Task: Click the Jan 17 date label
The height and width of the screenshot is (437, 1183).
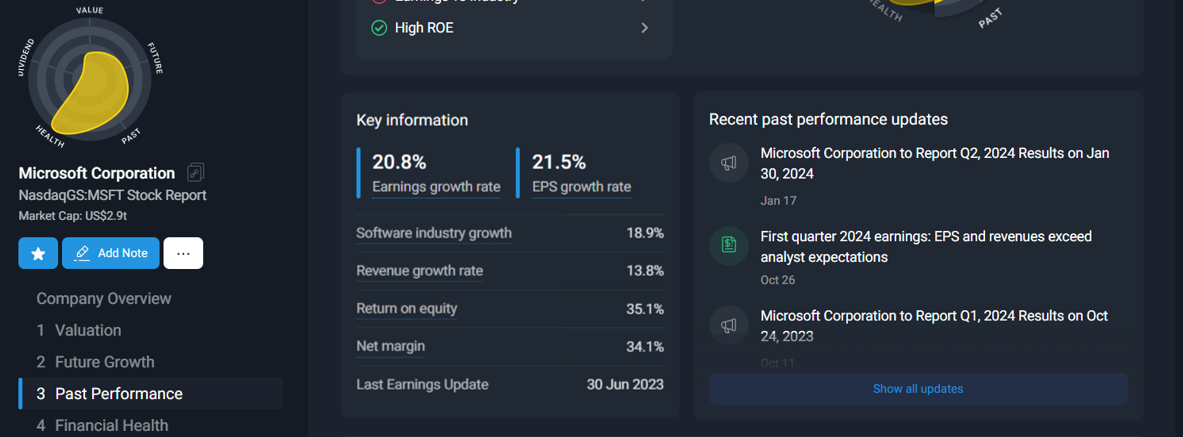Action: (779, 201)
